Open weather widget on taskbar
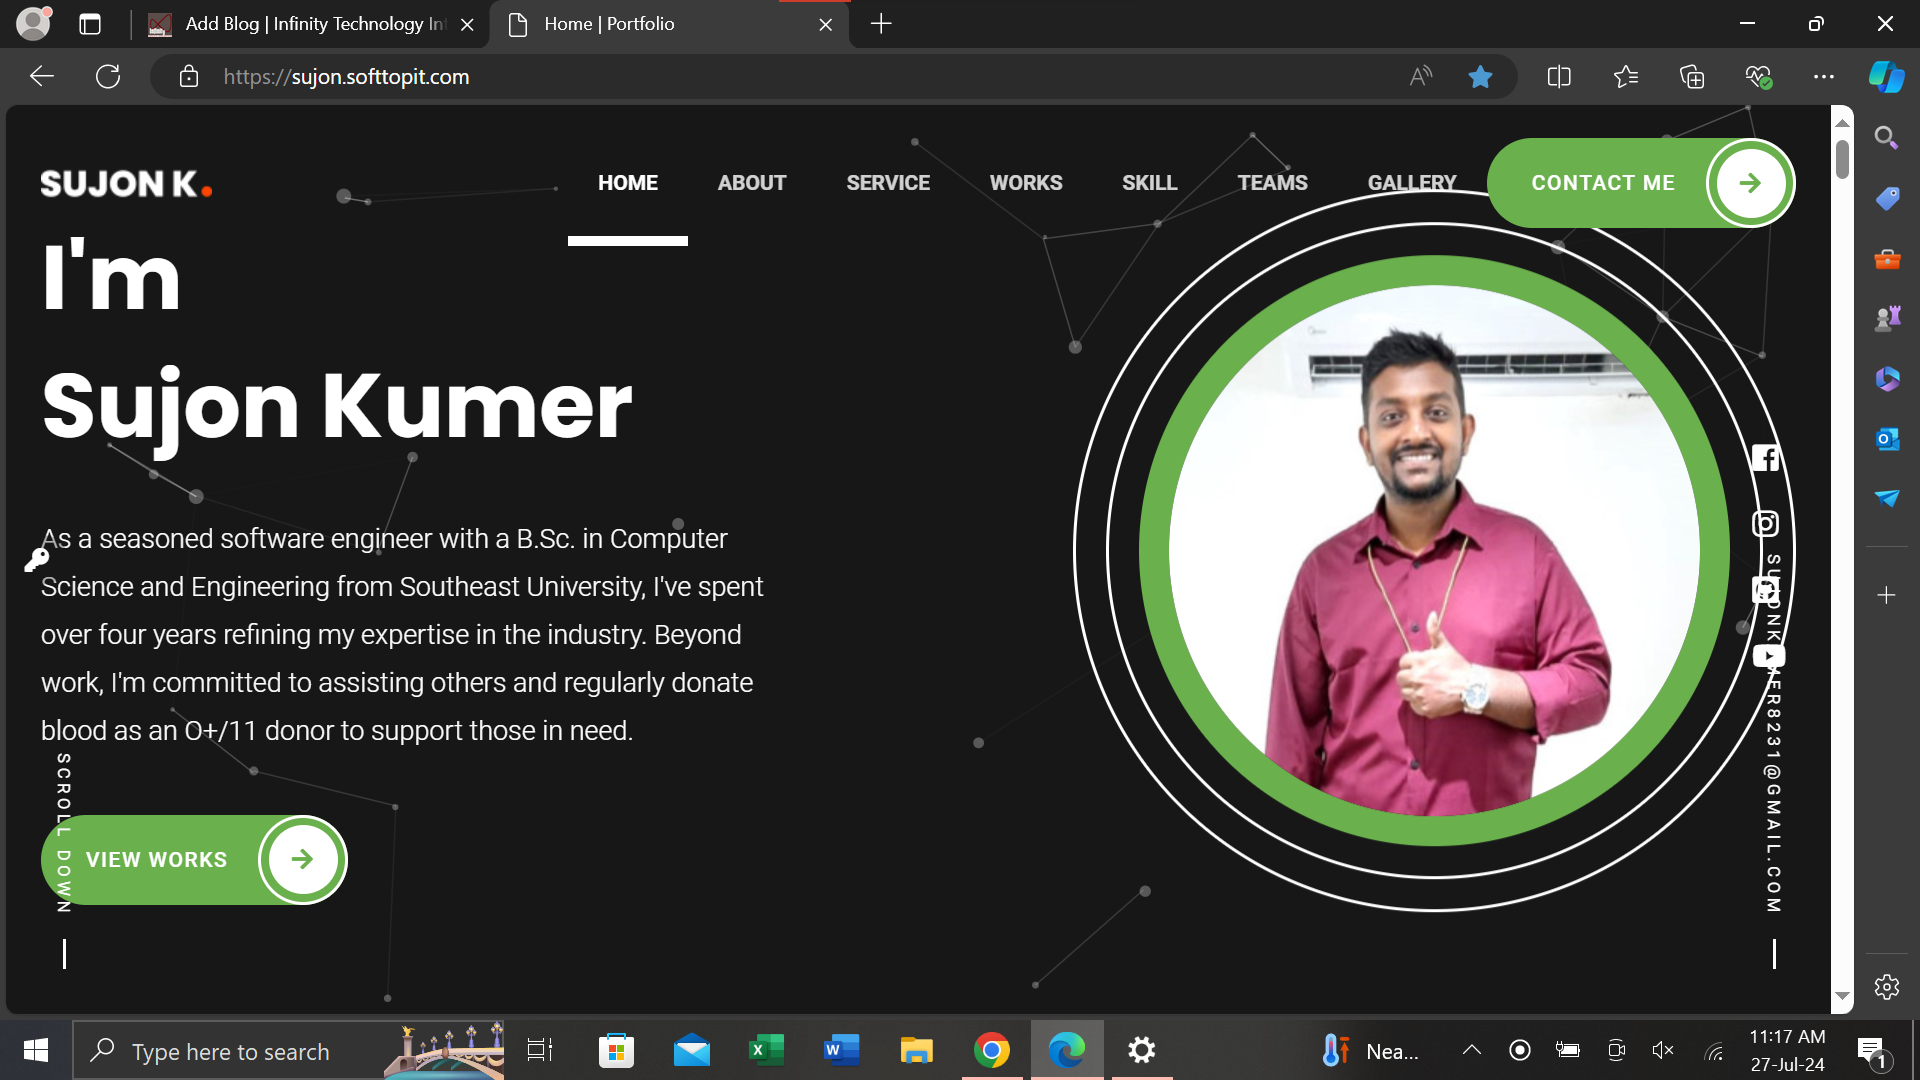1920x1080 pixels. coord(1369,1050)
